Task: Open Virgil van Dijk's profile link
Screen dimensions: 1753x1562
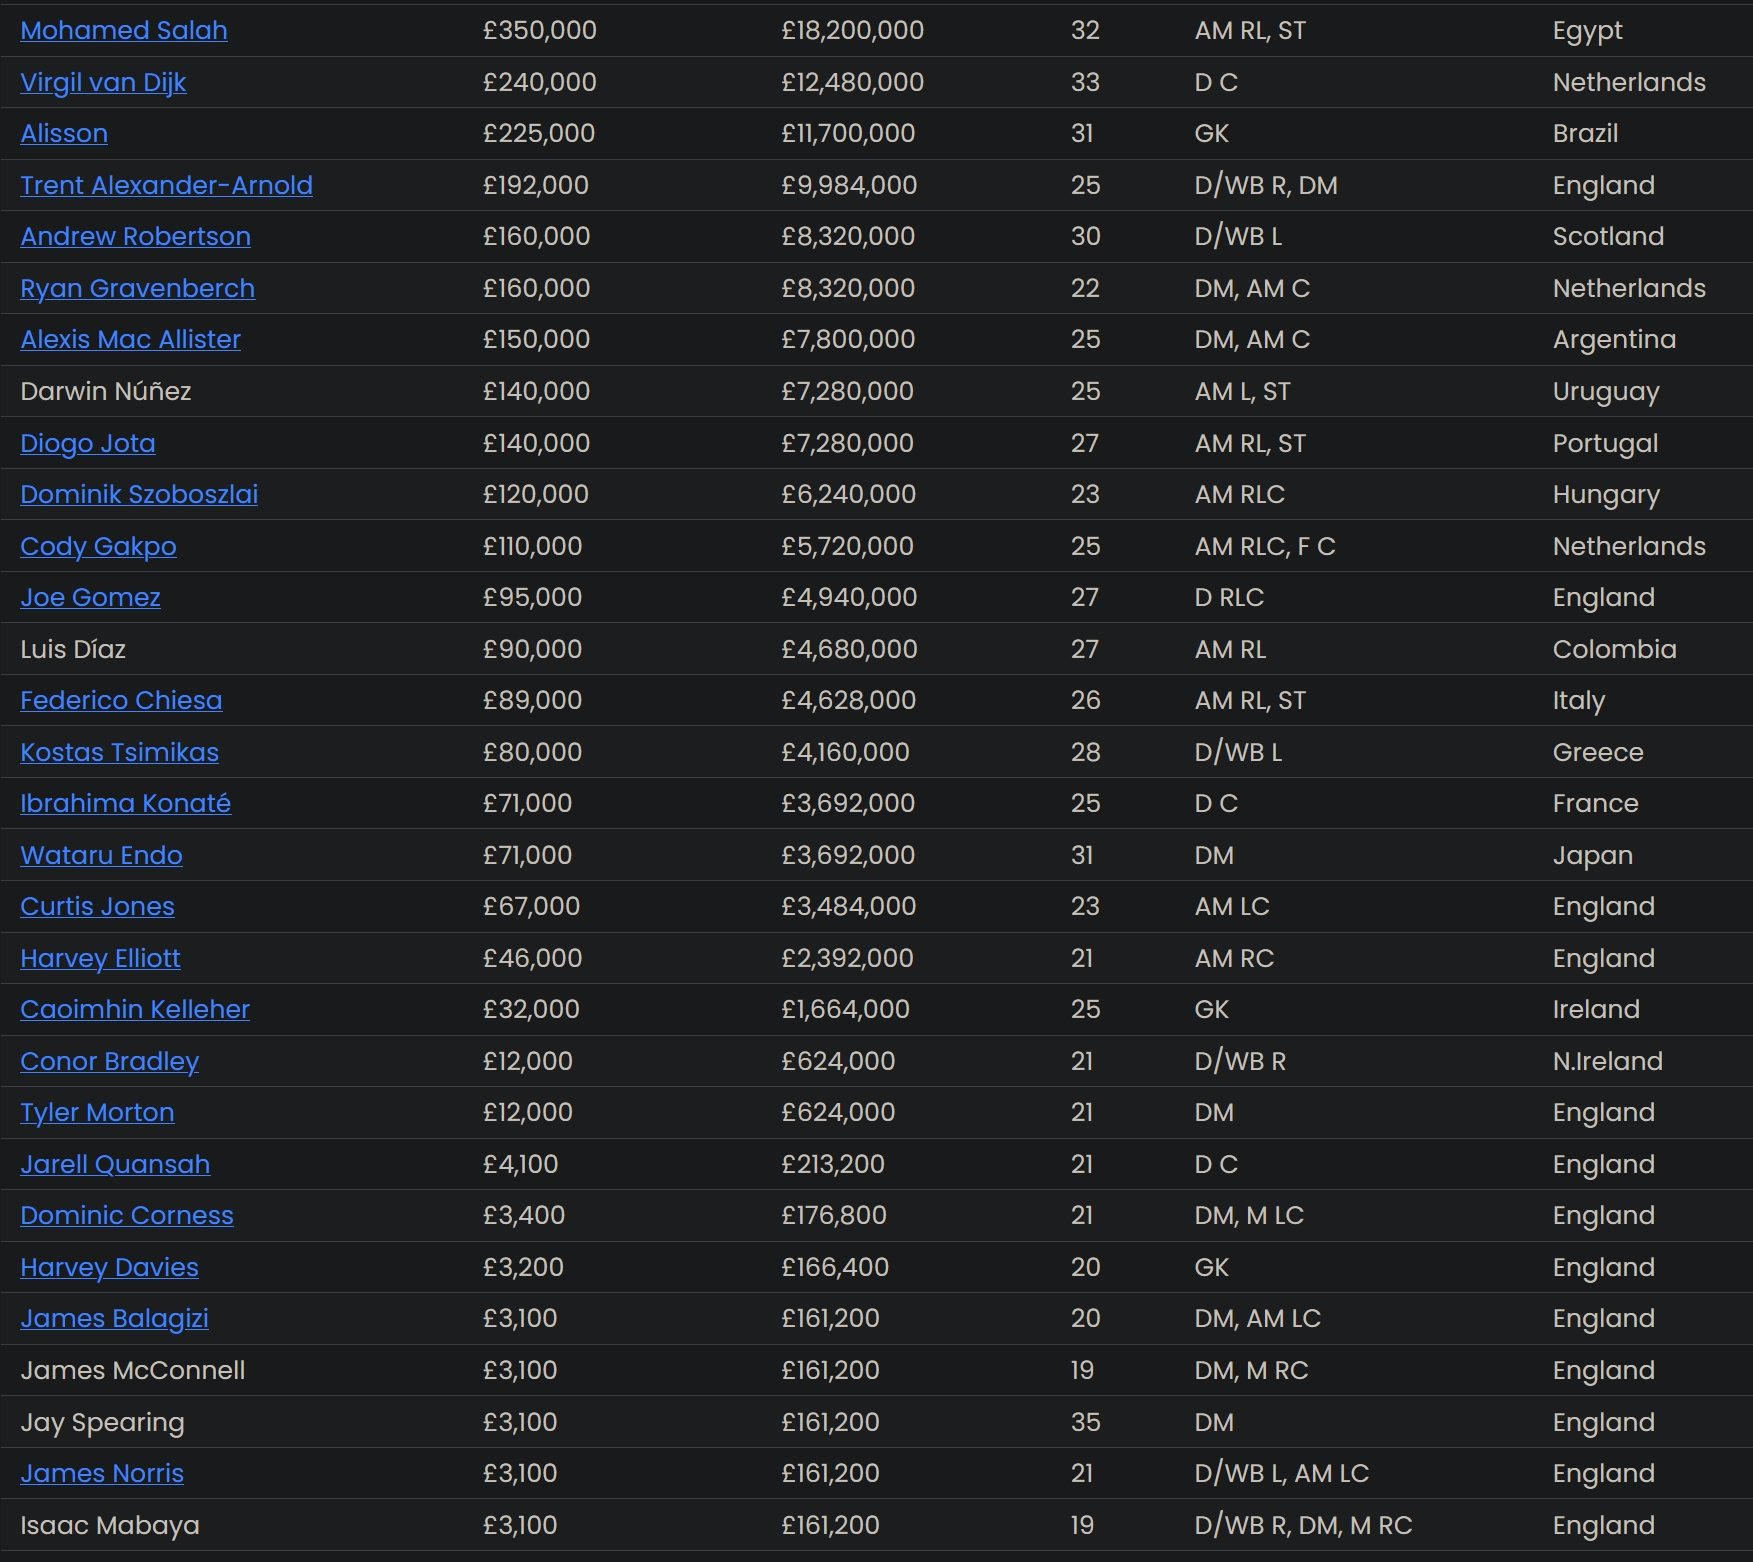Action: pyautogui.click(x=103, y=82)
